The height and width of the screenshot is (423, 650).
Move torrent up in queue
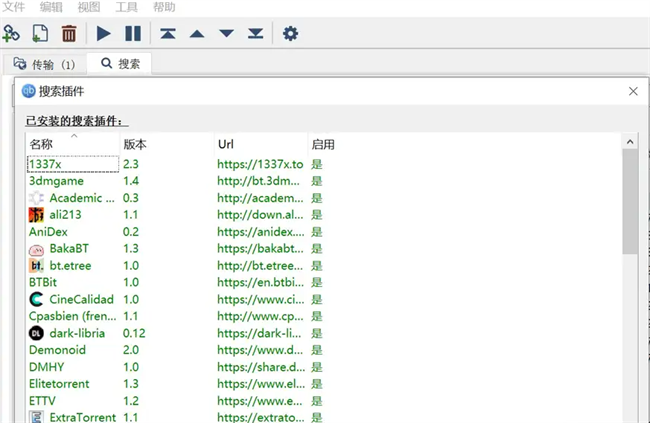pos(197,33)
